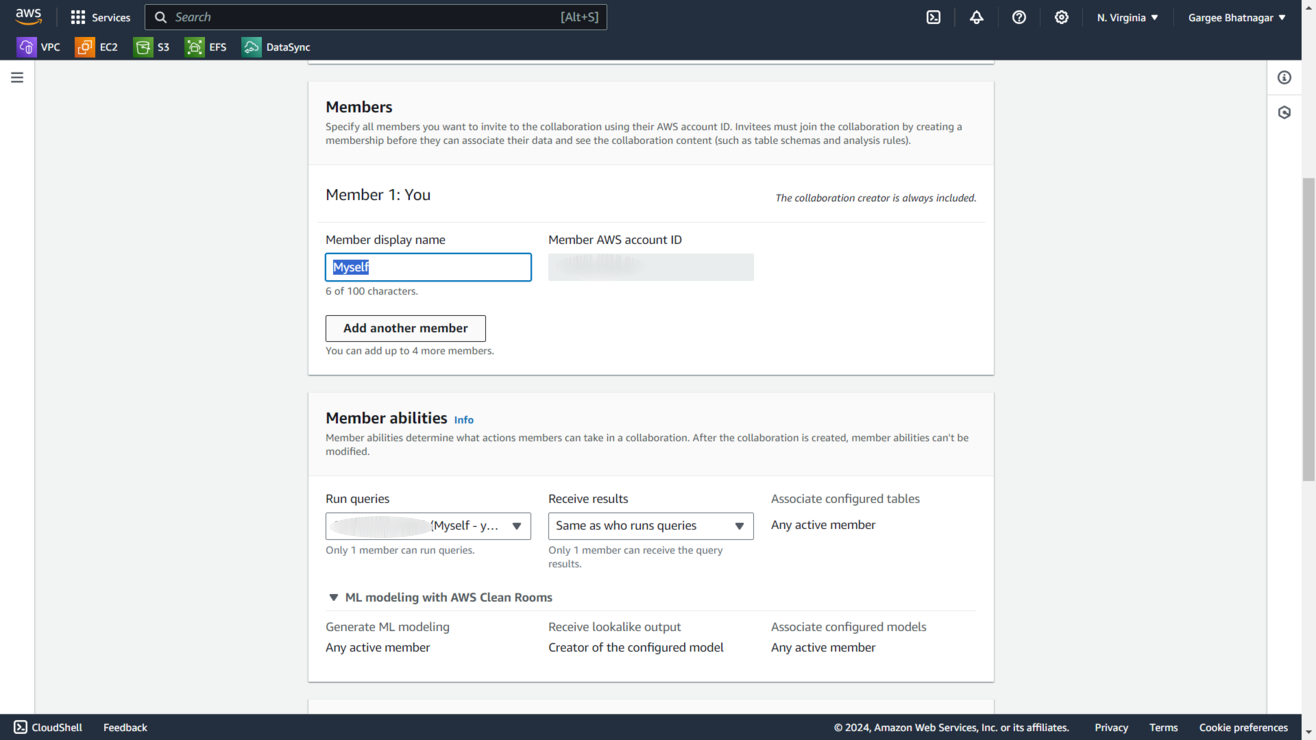The width and height of the screenshot is (1316, 740).
Task: Open the side navigation hamburger menu
Action: (x=17, y=78)
